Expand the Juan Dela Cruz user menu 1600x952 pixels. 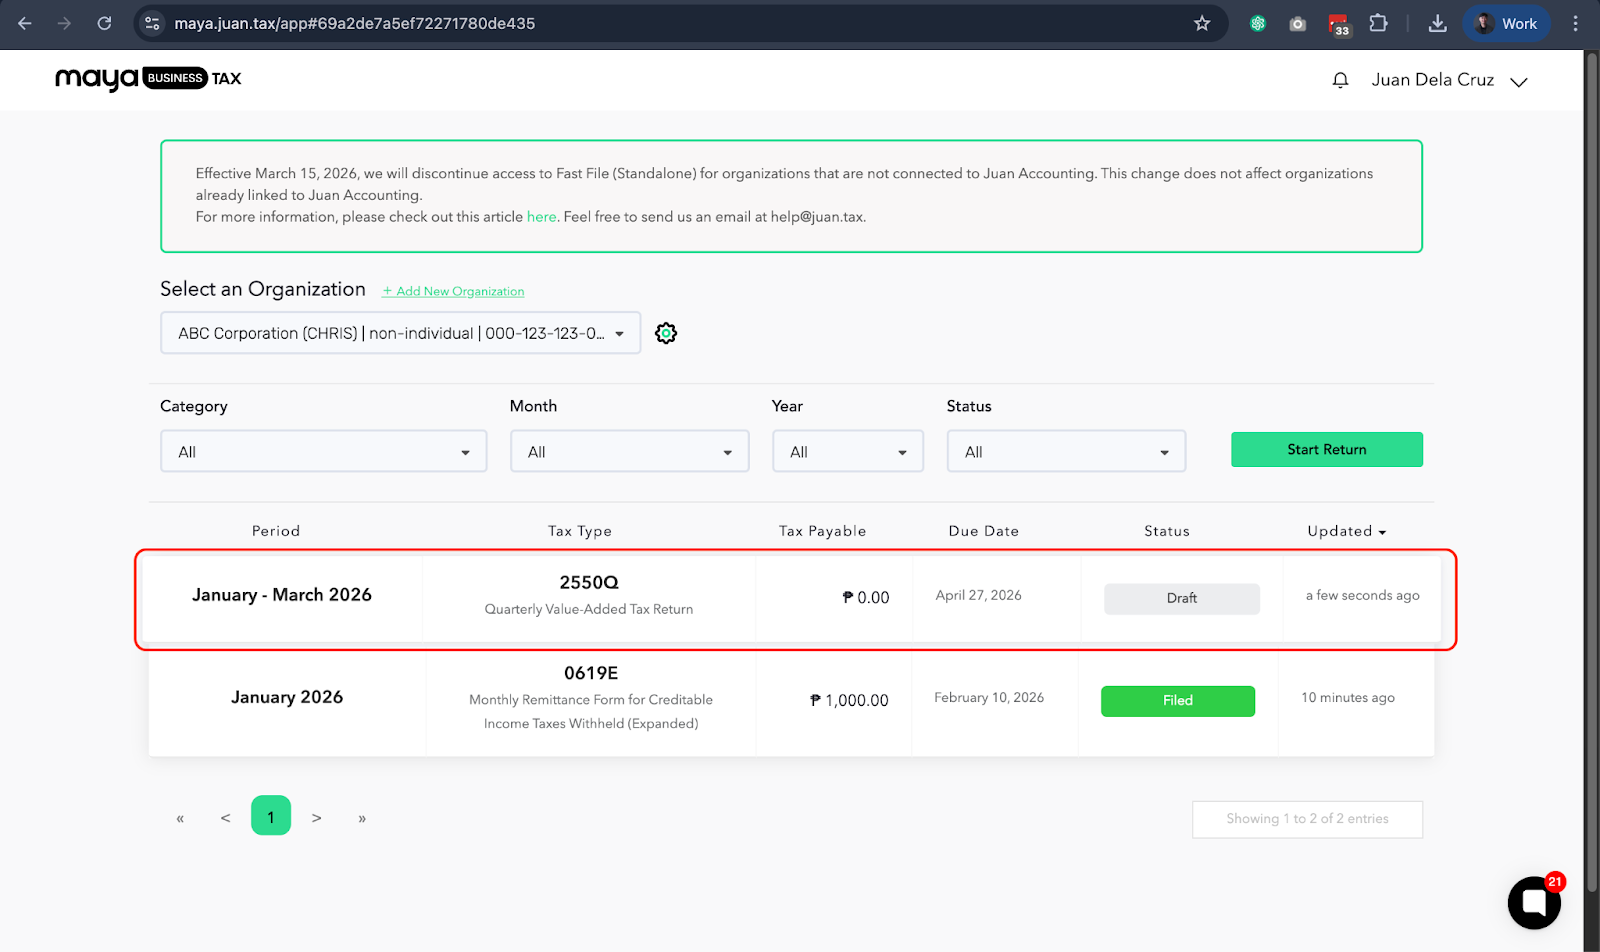(x=1449, y=80)
